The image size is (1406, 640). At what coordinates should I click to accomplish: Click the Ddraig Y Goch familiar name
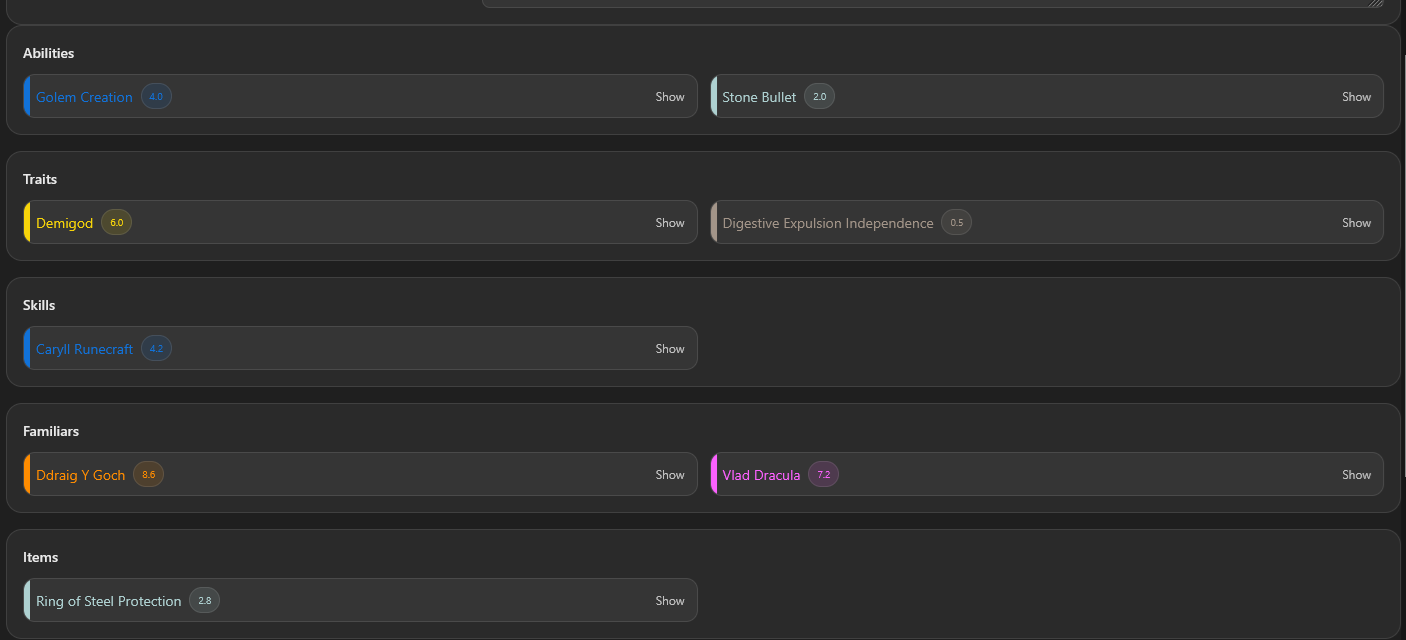80,475
